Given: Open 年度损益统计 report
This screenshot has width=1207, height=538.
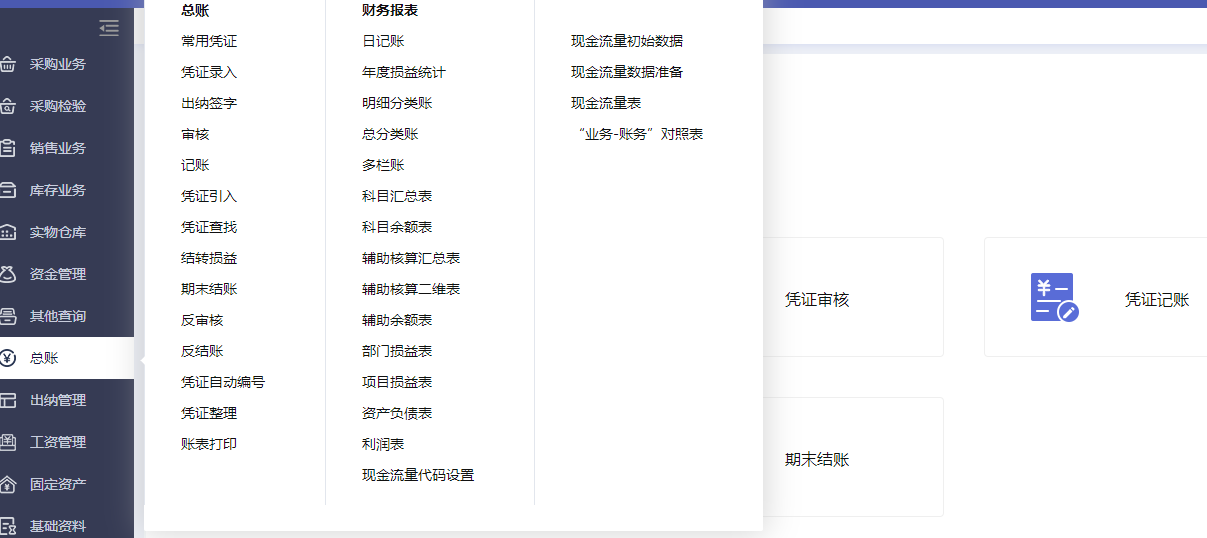Looking at the screenshot, I should coord(404,72).
